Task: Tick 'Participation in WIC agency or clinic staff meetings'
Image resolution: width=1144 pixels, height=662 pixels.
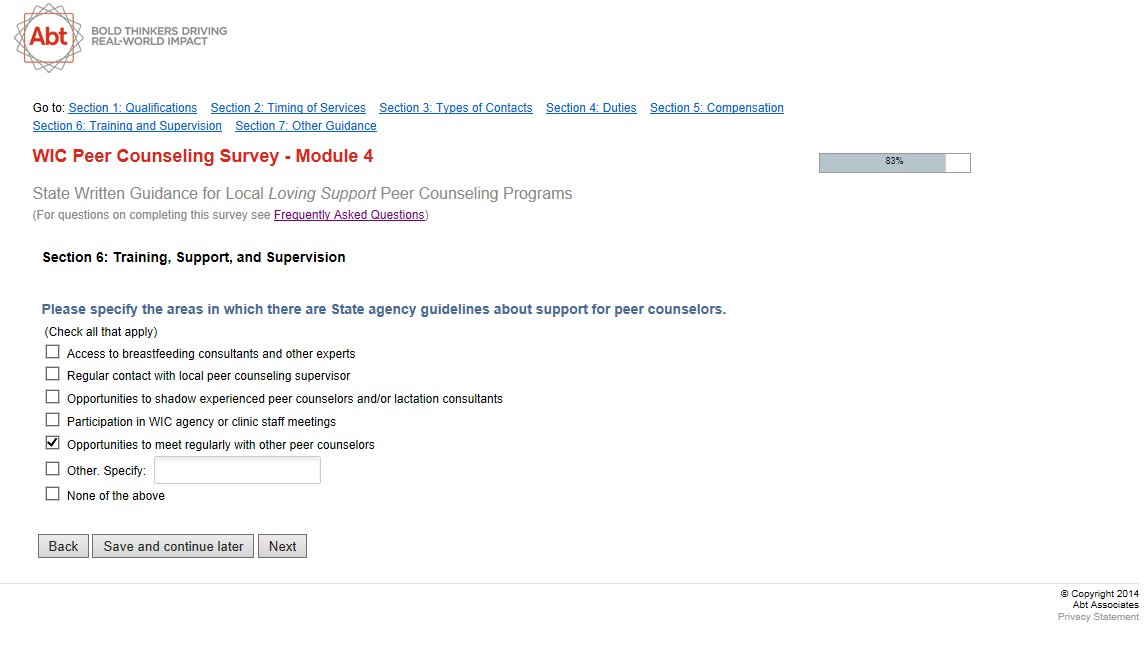Action: coord(53,420)
